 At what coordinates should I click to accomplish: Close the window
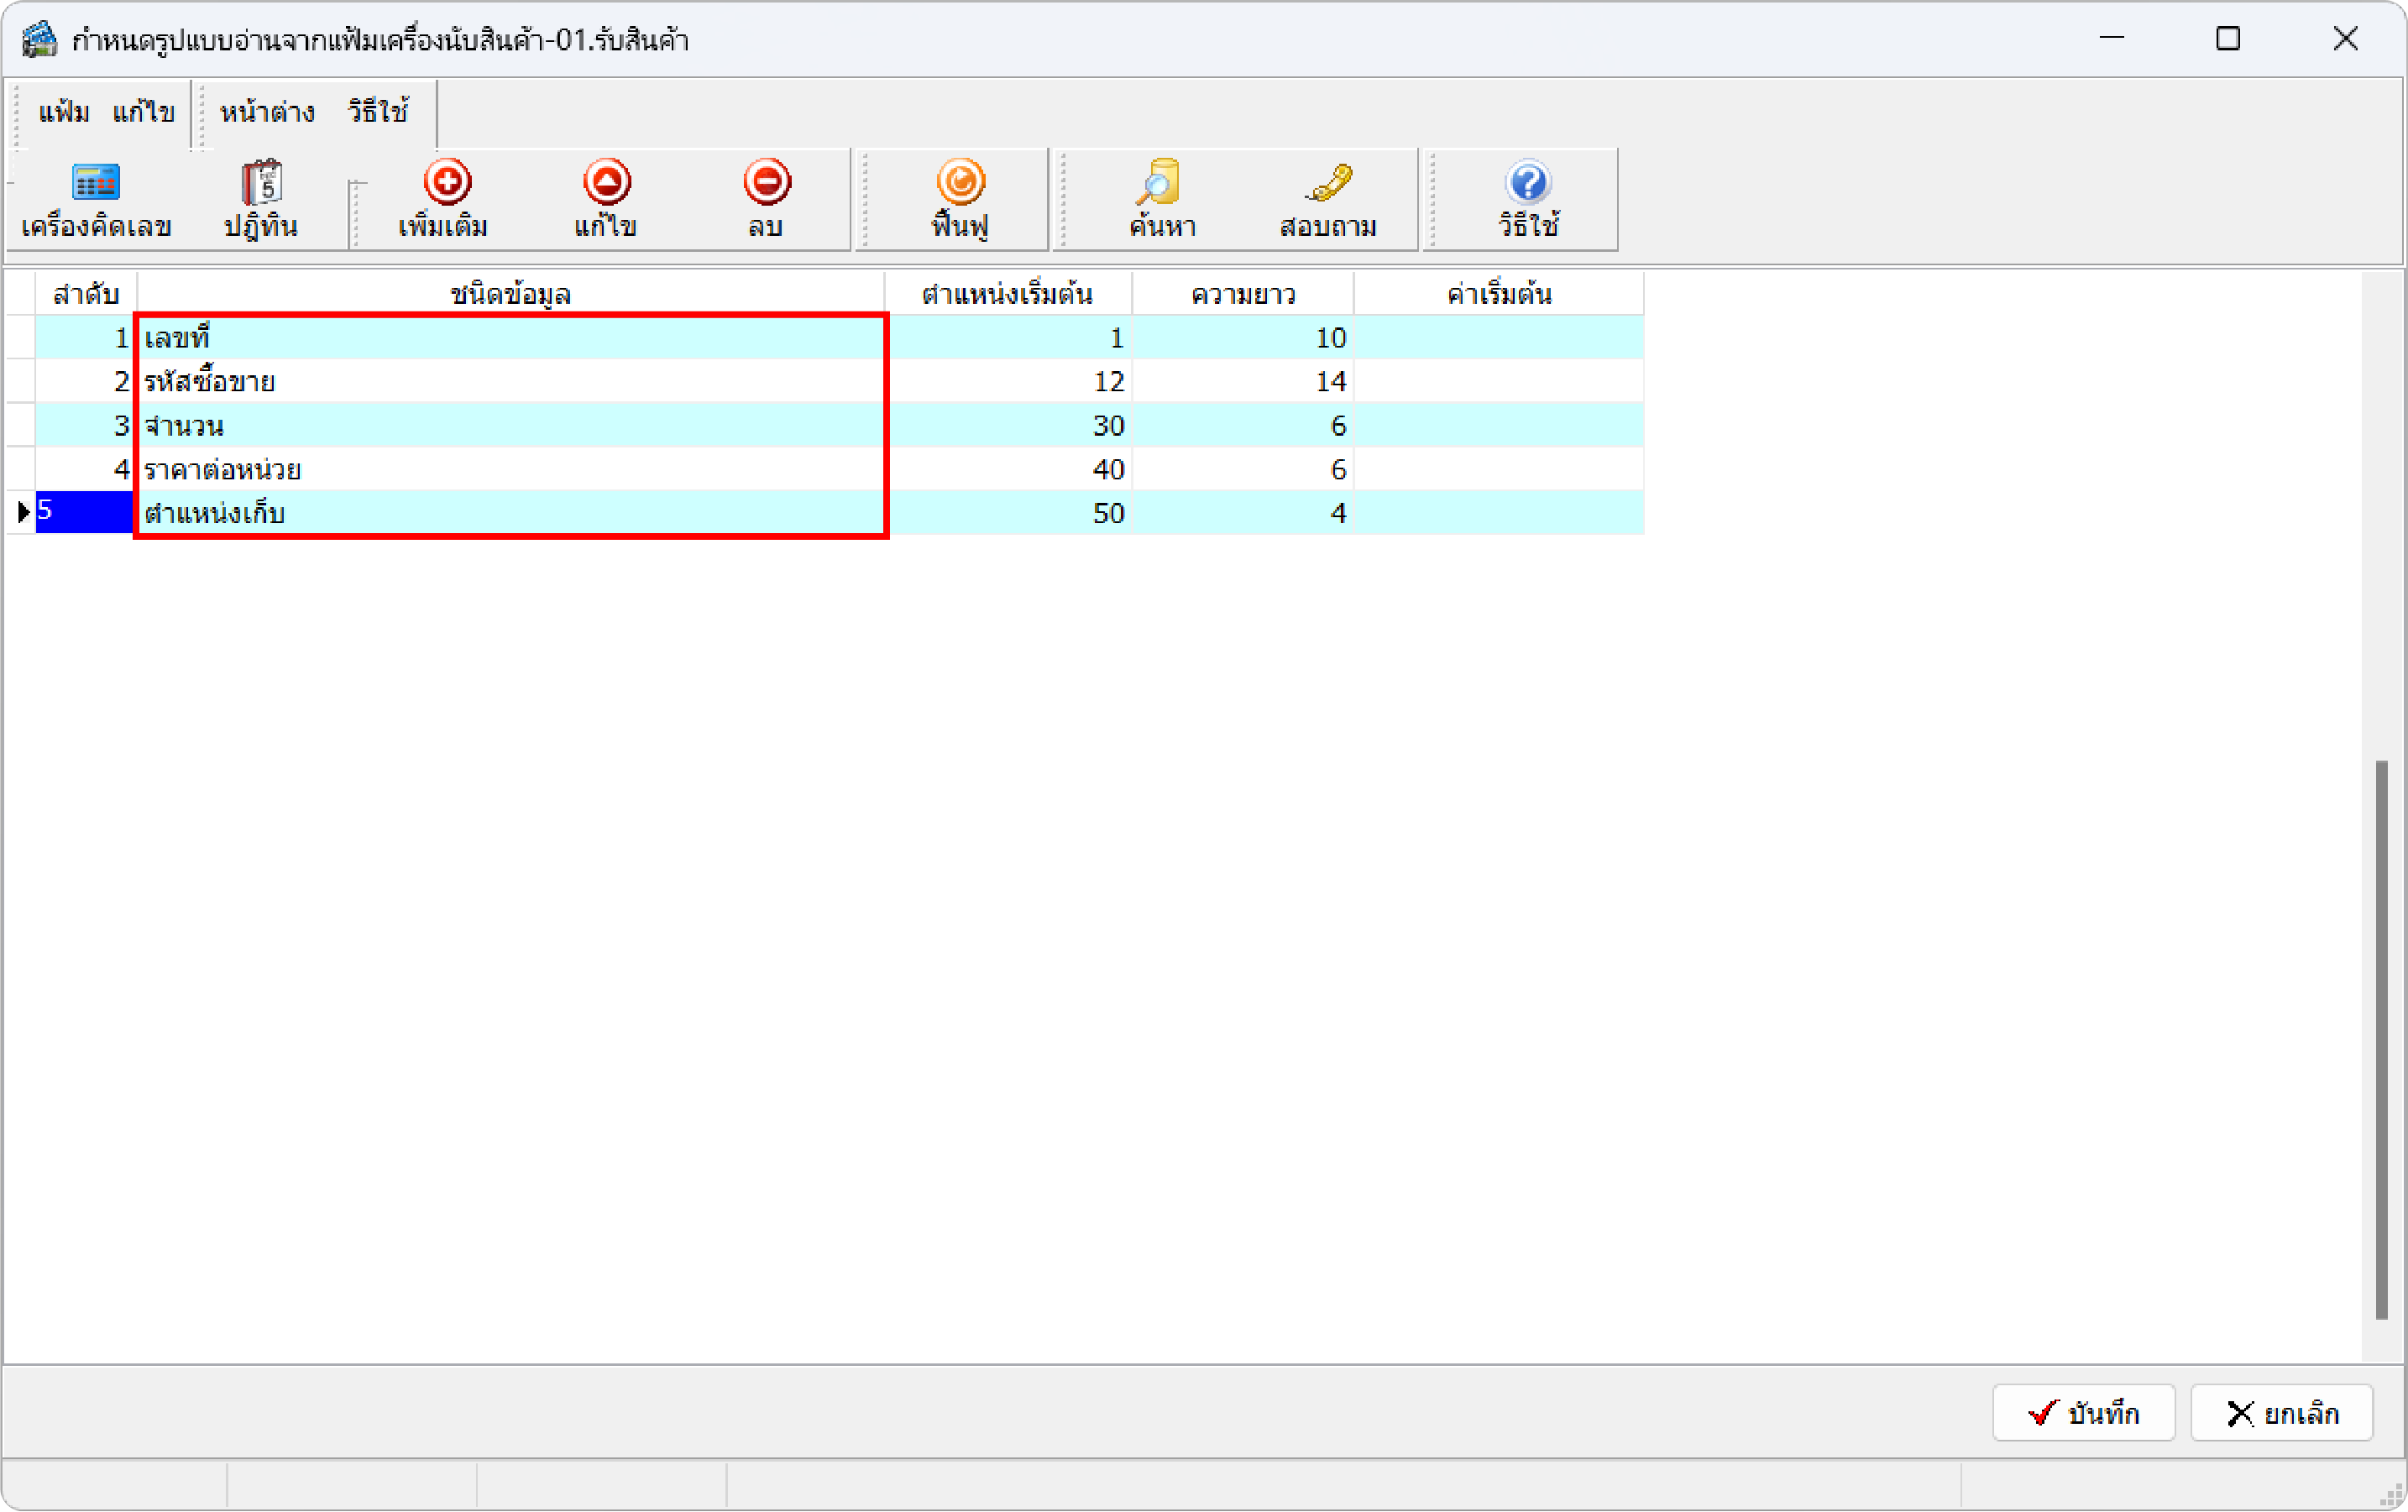[2345, 39]
